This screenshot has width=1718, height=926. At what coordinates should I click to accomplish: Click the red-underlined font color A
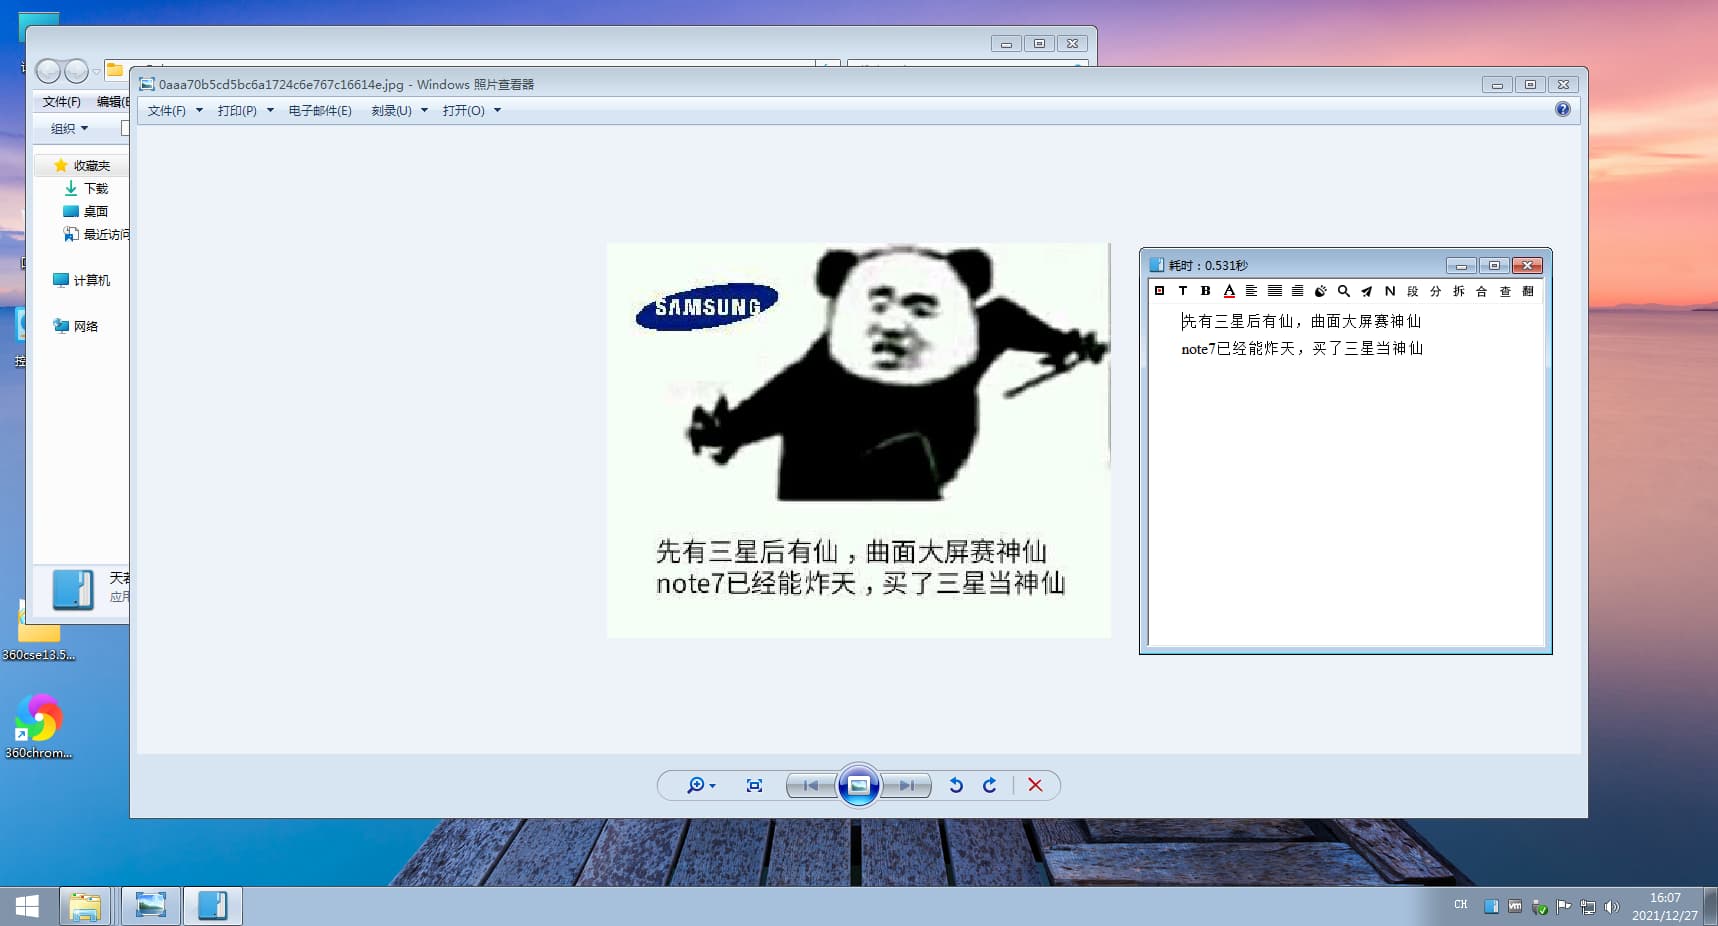pyautogui.click(x=1229, y=291)
